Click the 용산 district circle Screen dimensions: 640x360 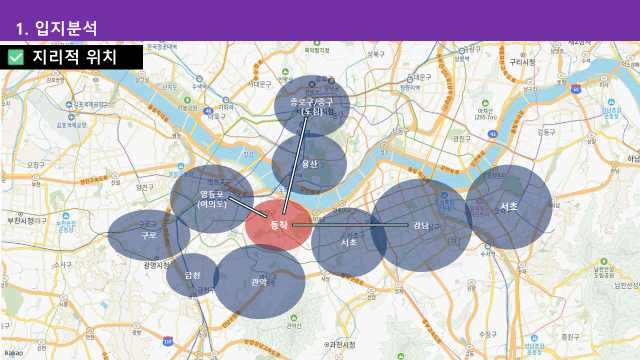pyautogui.click(x=309, y=164)
